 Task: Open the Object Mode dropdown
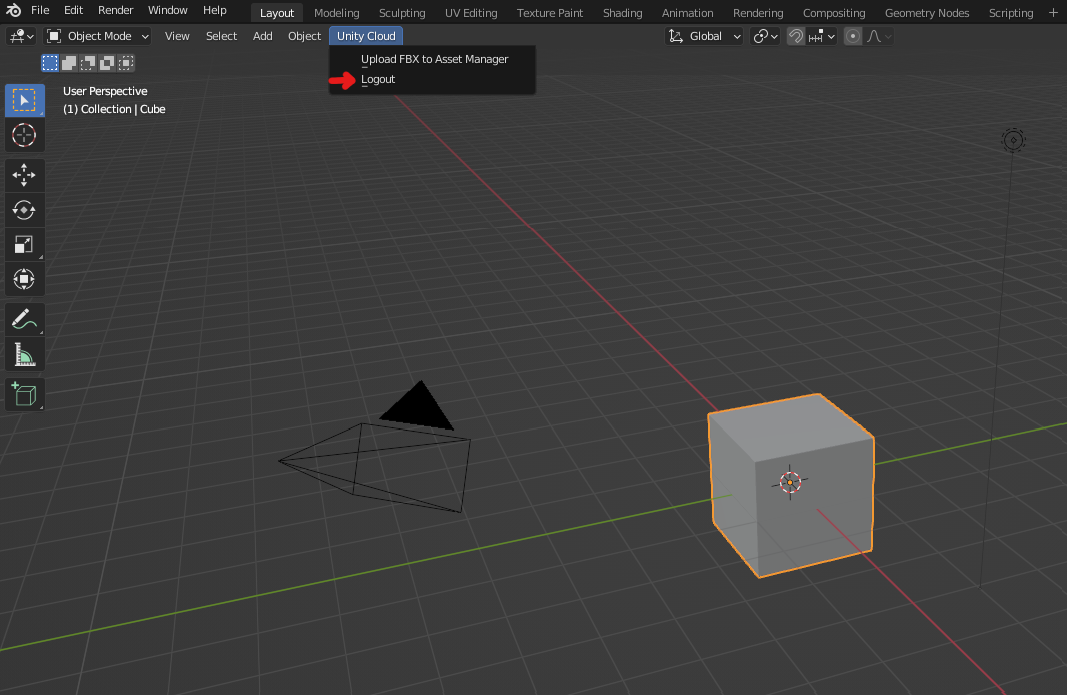point(98,36)
